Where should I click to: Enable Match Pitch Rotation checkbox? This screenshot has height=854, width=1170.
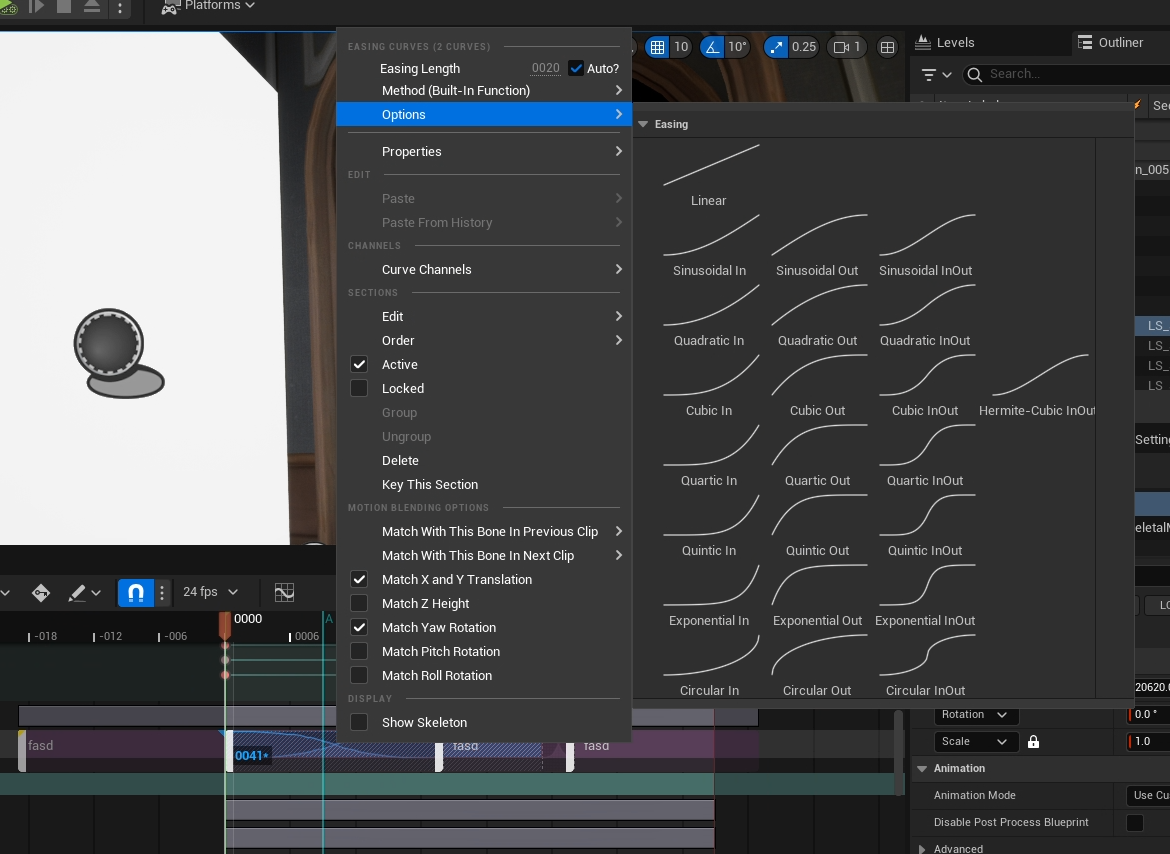(359, 650)
